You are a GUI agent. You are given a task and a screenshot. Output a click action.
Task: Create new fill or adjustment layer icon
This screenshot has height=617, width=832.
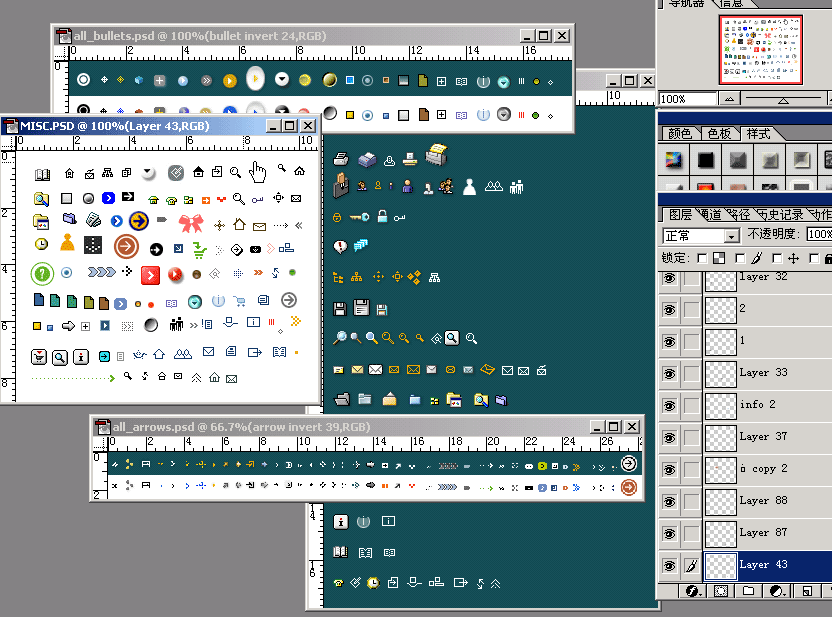pos(778,591)
